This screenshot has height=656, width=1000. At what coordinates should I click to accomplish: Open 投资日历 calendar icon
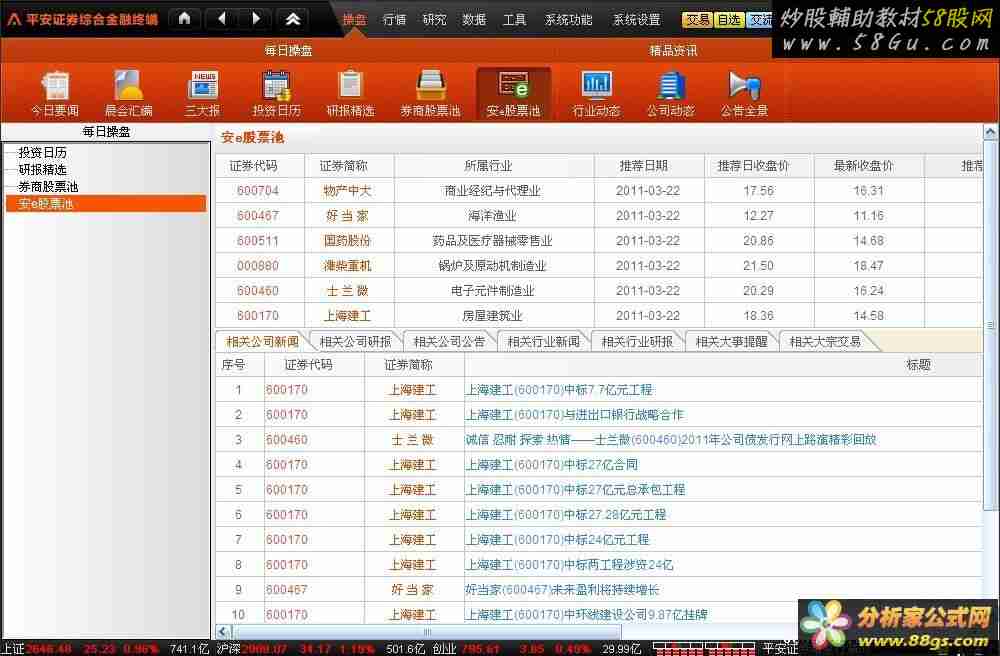pos(276,94)
